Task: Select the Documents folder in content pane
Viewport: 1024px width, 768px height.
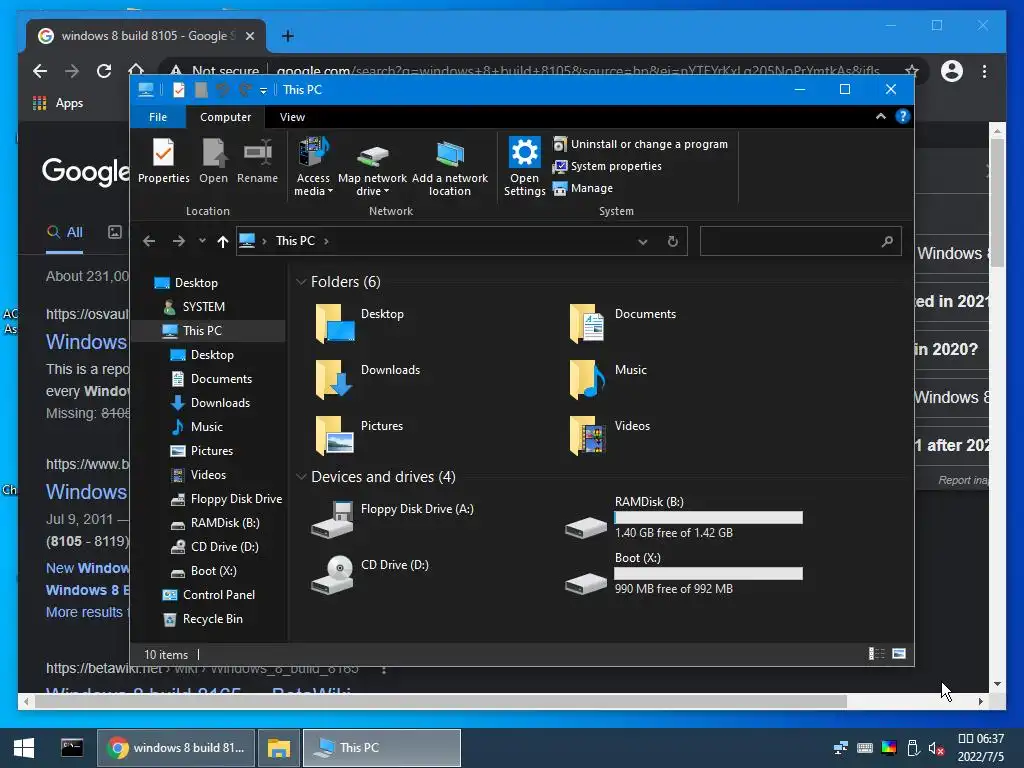Action: tap(621, 323)
